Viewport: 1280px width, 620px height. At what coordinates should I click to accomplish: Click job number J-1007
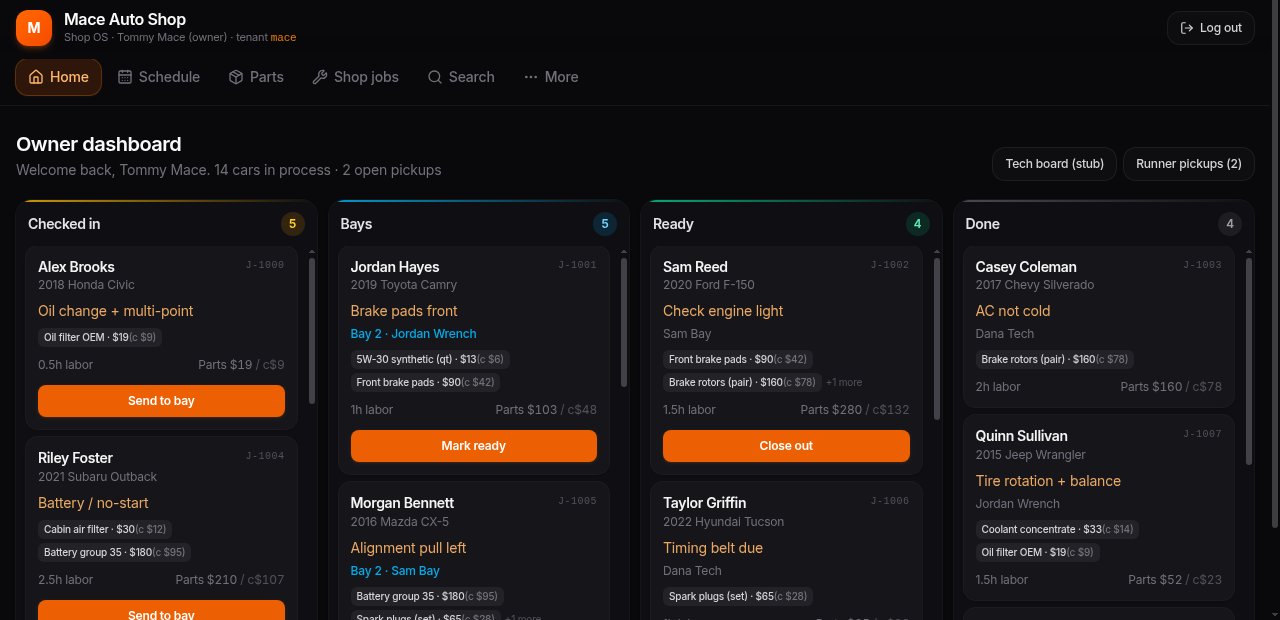(x=1202, y=434)
